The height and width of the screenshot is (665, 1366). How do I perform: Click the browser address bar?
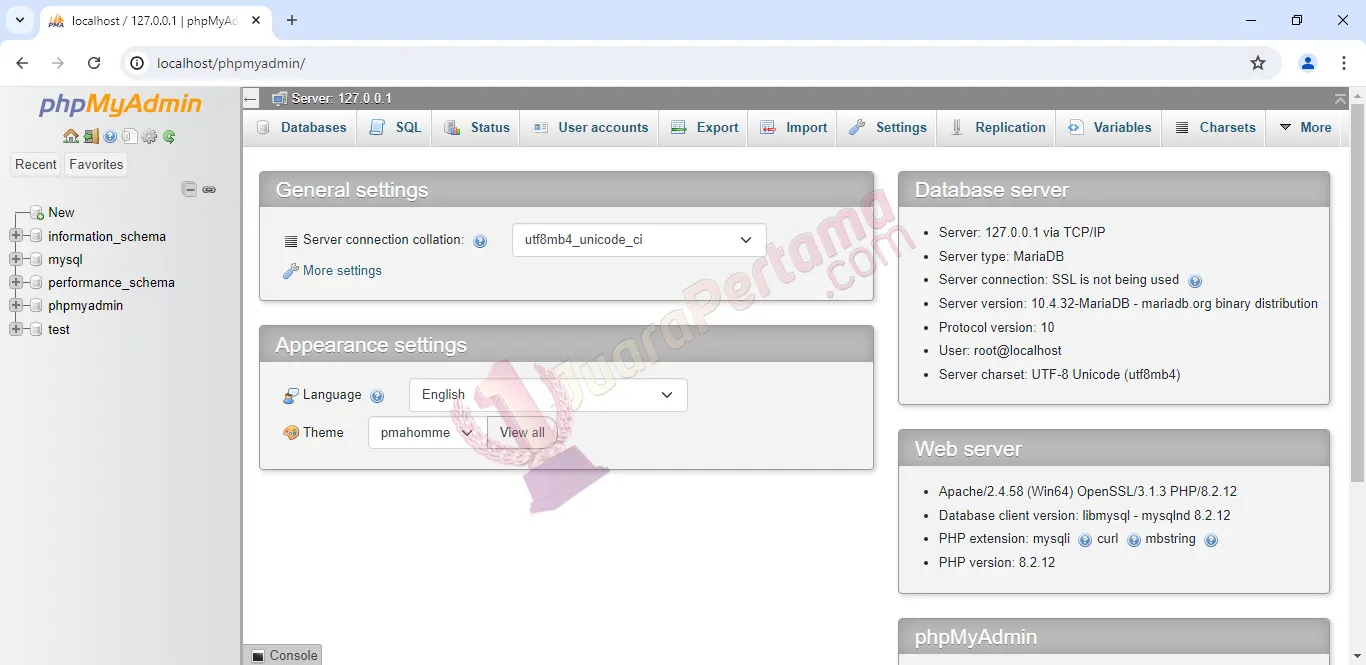coord(400,62)
